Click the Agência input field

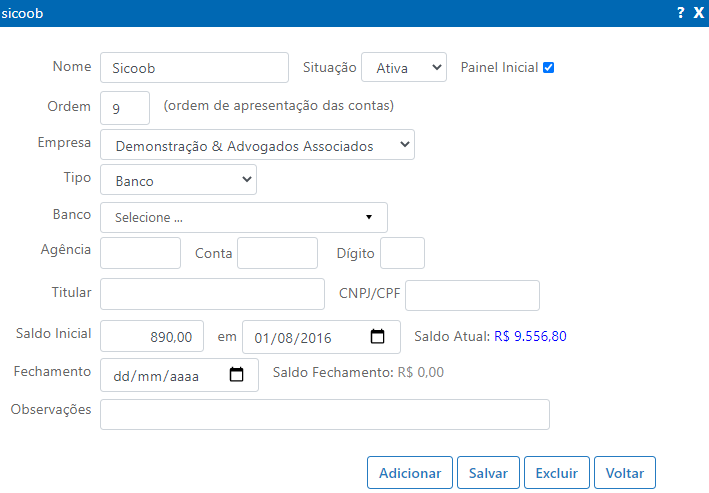(140, 253)
